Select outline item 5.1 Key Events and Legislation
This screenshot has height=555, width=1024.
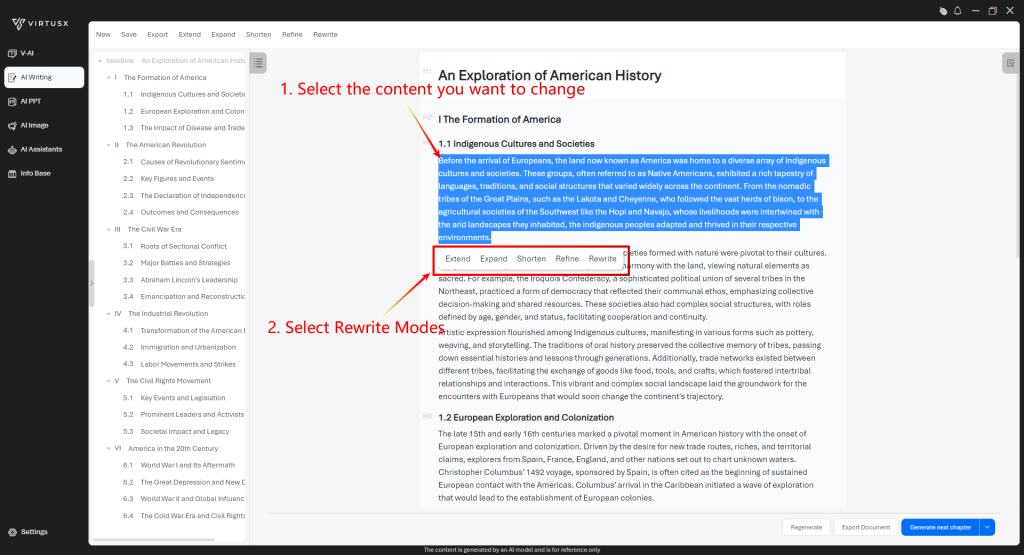(x=174, y=398)
